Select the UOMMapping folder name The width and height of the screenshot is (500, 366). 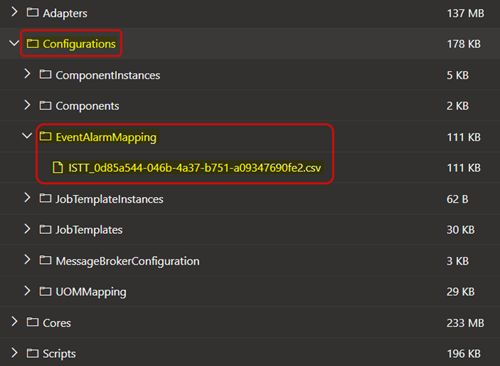coord(91,292)
